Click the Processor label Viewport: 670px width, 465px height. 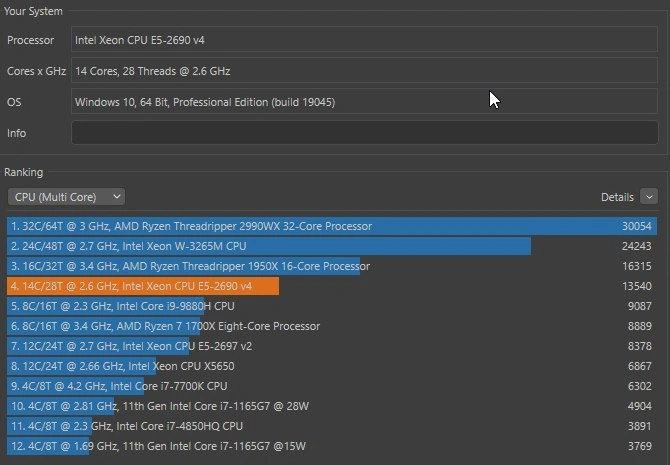[x=30, y=40]
